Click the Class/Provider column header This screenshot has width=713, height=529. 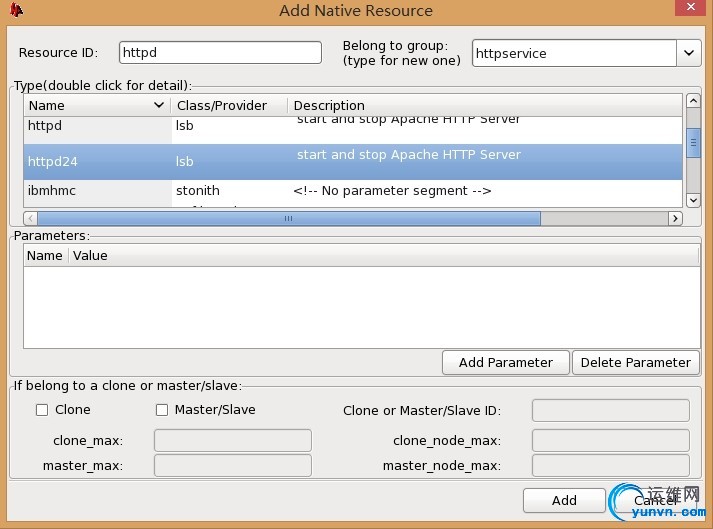pos(229,106)
